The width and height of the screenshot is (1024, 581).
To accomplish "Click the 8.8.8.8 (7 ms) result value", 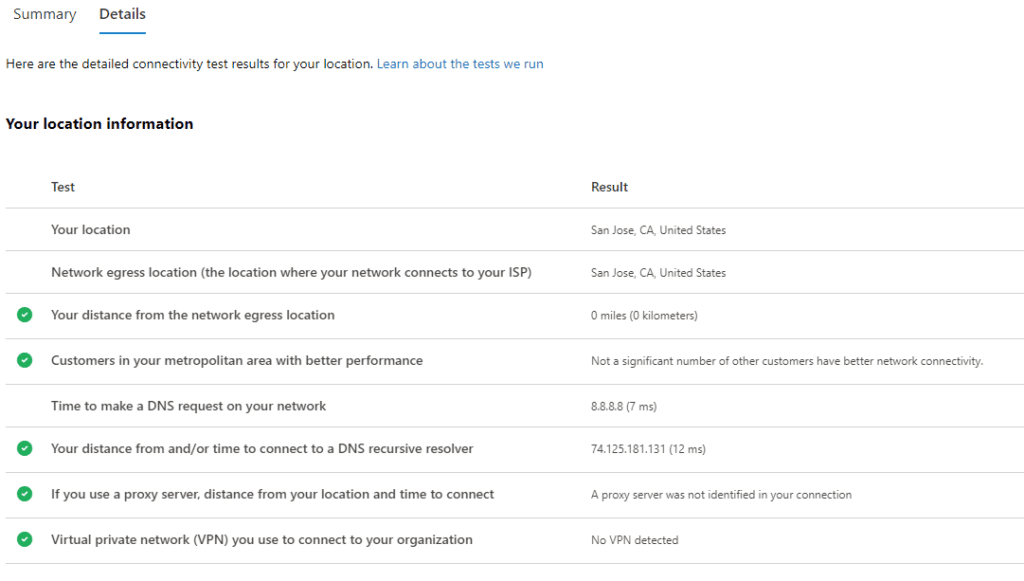I will coord(624,407).
